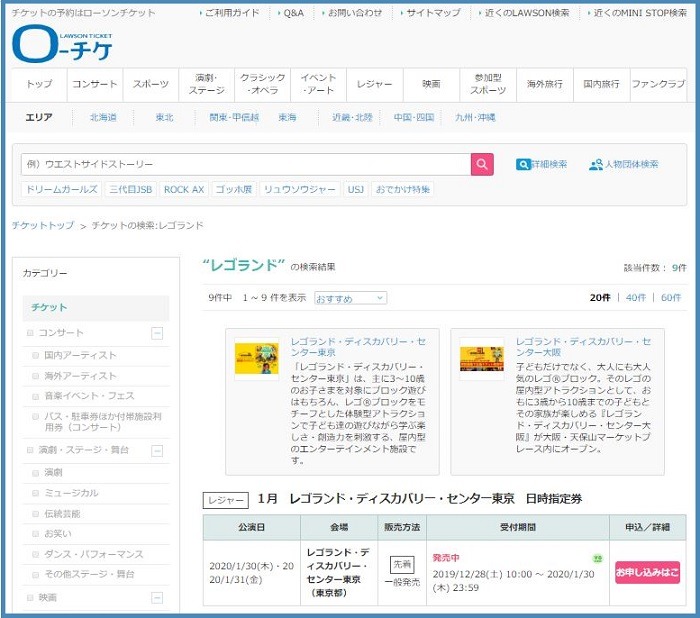This screenshot has width=700, height=618.
Task: Show 60件 results per page
Action: (x=671, y=297)
